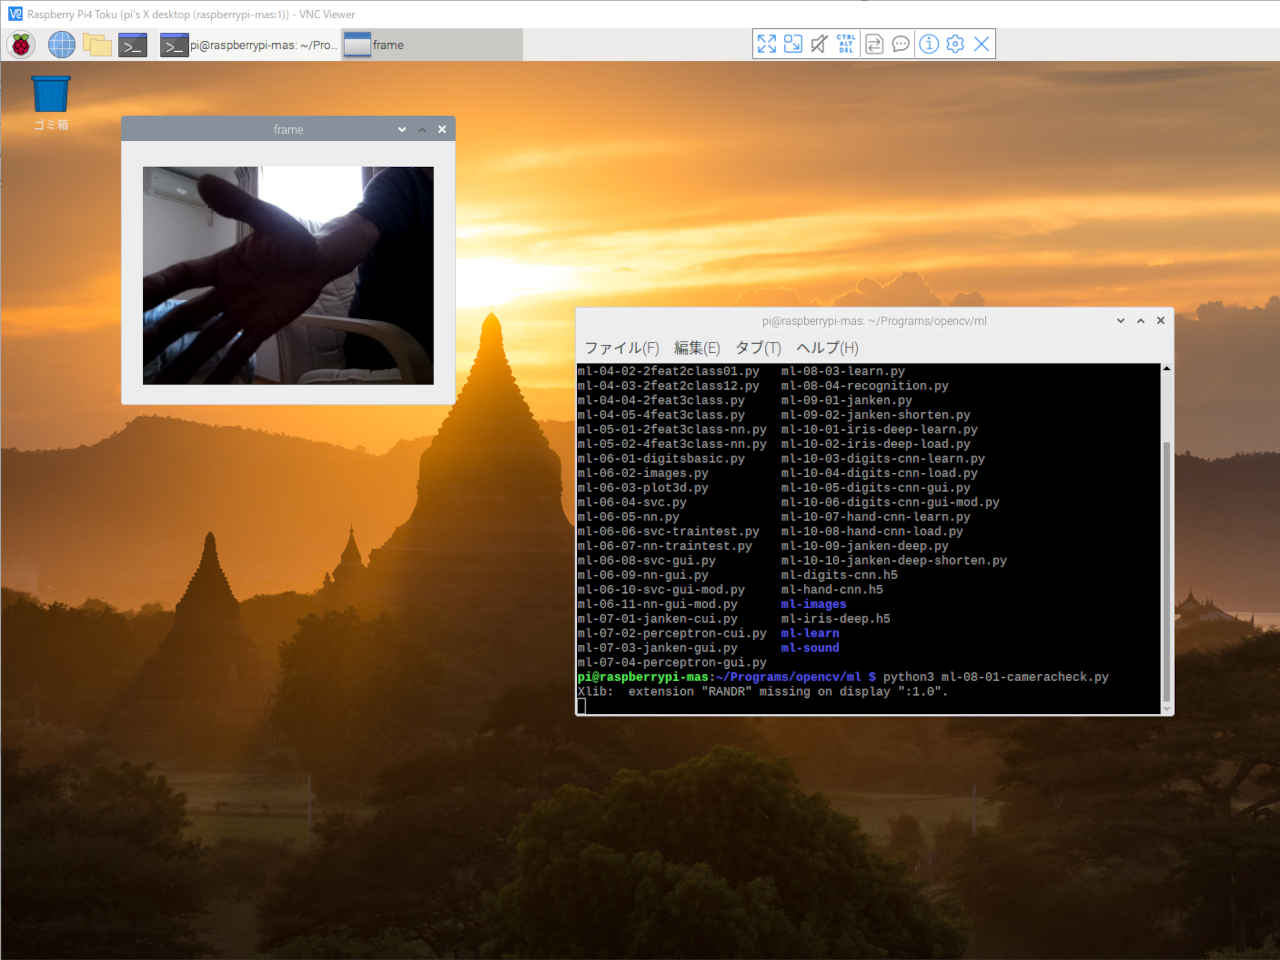Click the scale-to-fit icon in VNC toolbar
The width and height of the screenshot is (1280, 960).
pos(793,44)
